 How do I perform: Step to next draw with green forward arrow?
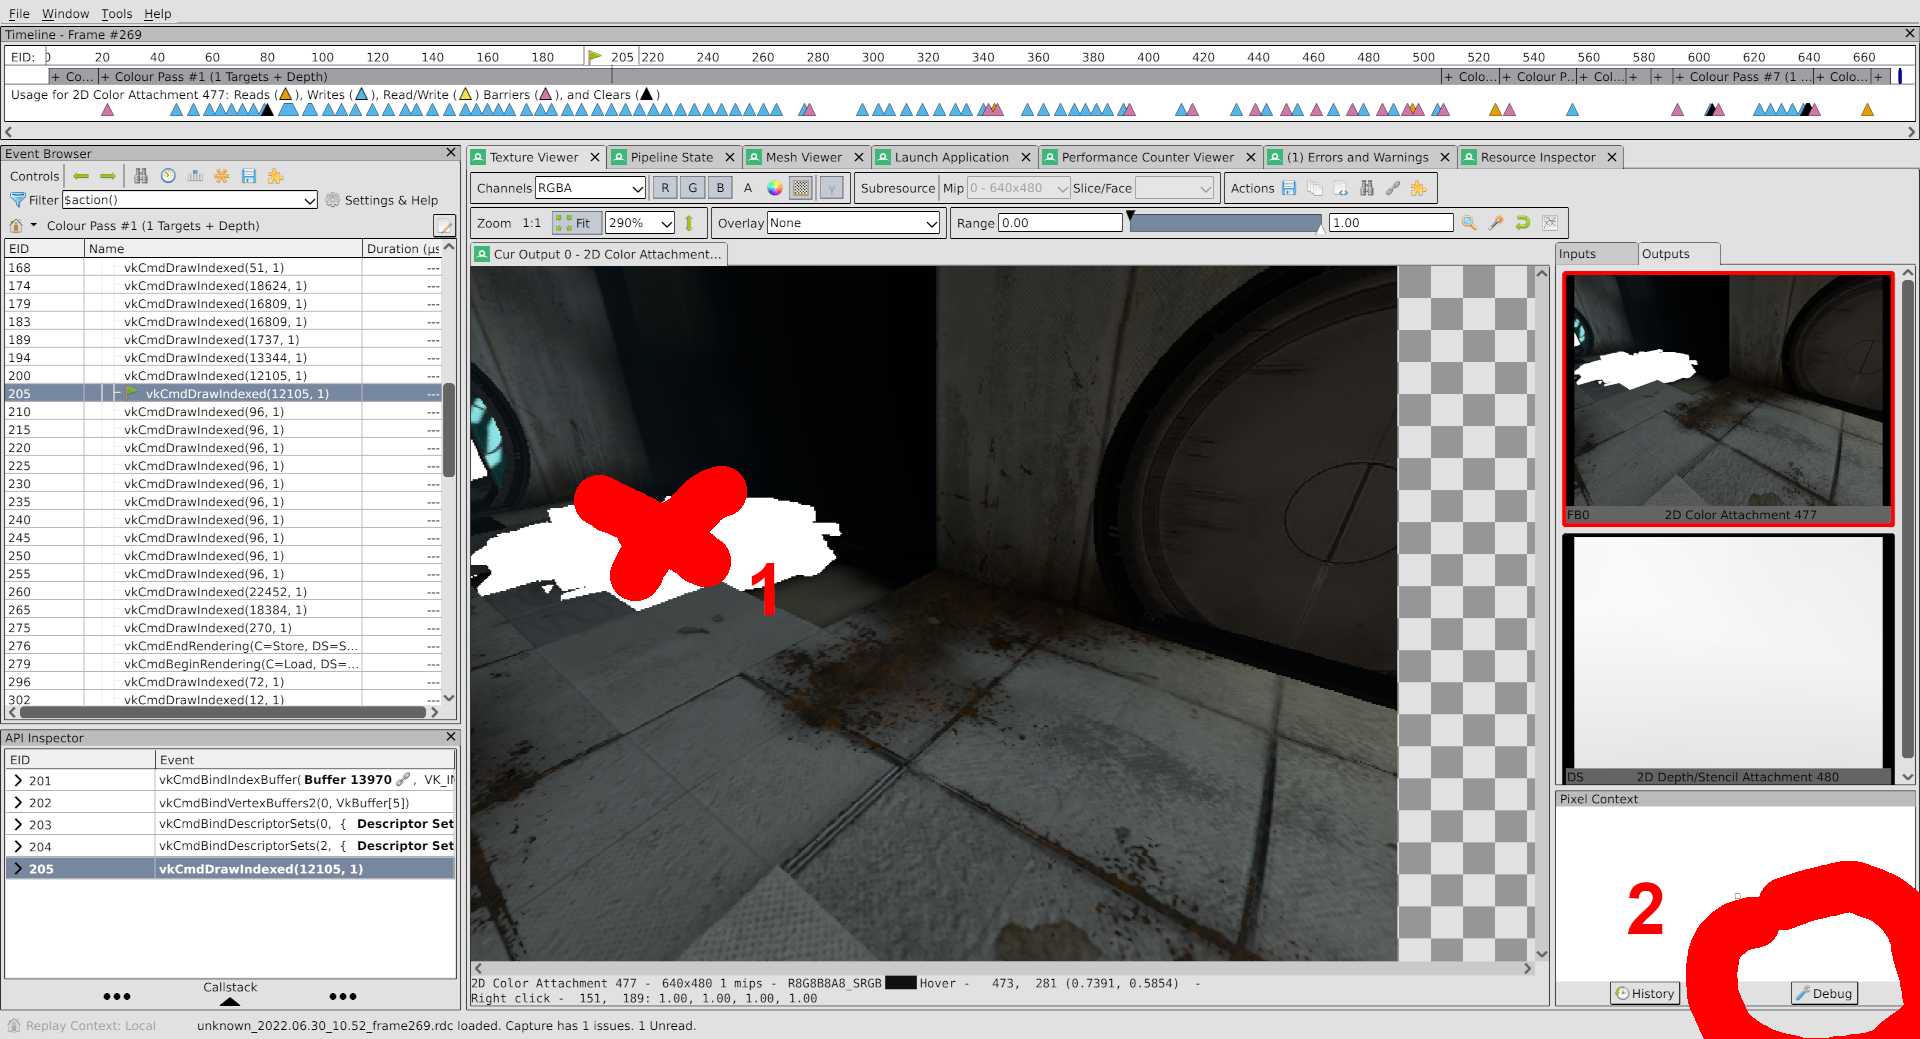(108, 176)
